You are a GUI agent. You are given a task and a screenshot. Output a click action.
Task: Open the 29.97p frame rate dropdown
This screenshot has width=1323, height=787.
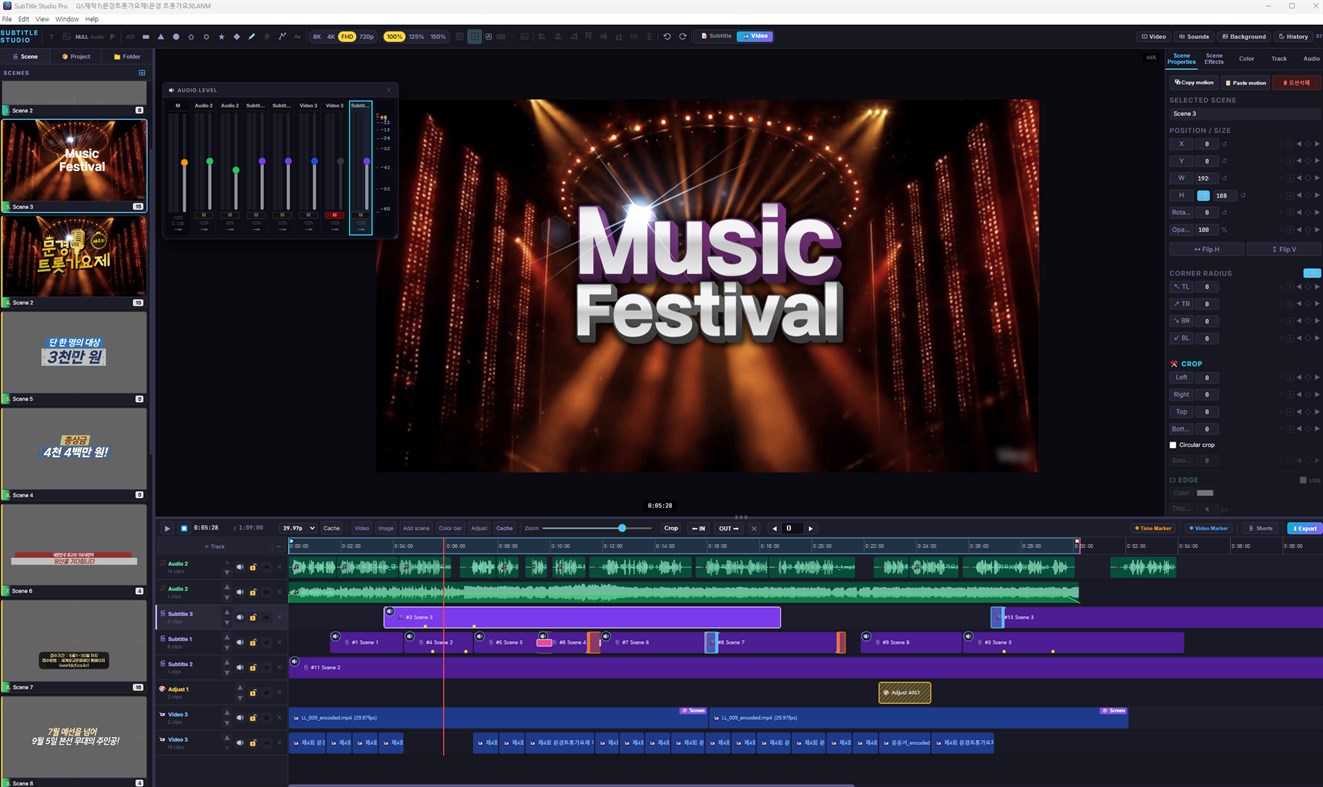298,528
